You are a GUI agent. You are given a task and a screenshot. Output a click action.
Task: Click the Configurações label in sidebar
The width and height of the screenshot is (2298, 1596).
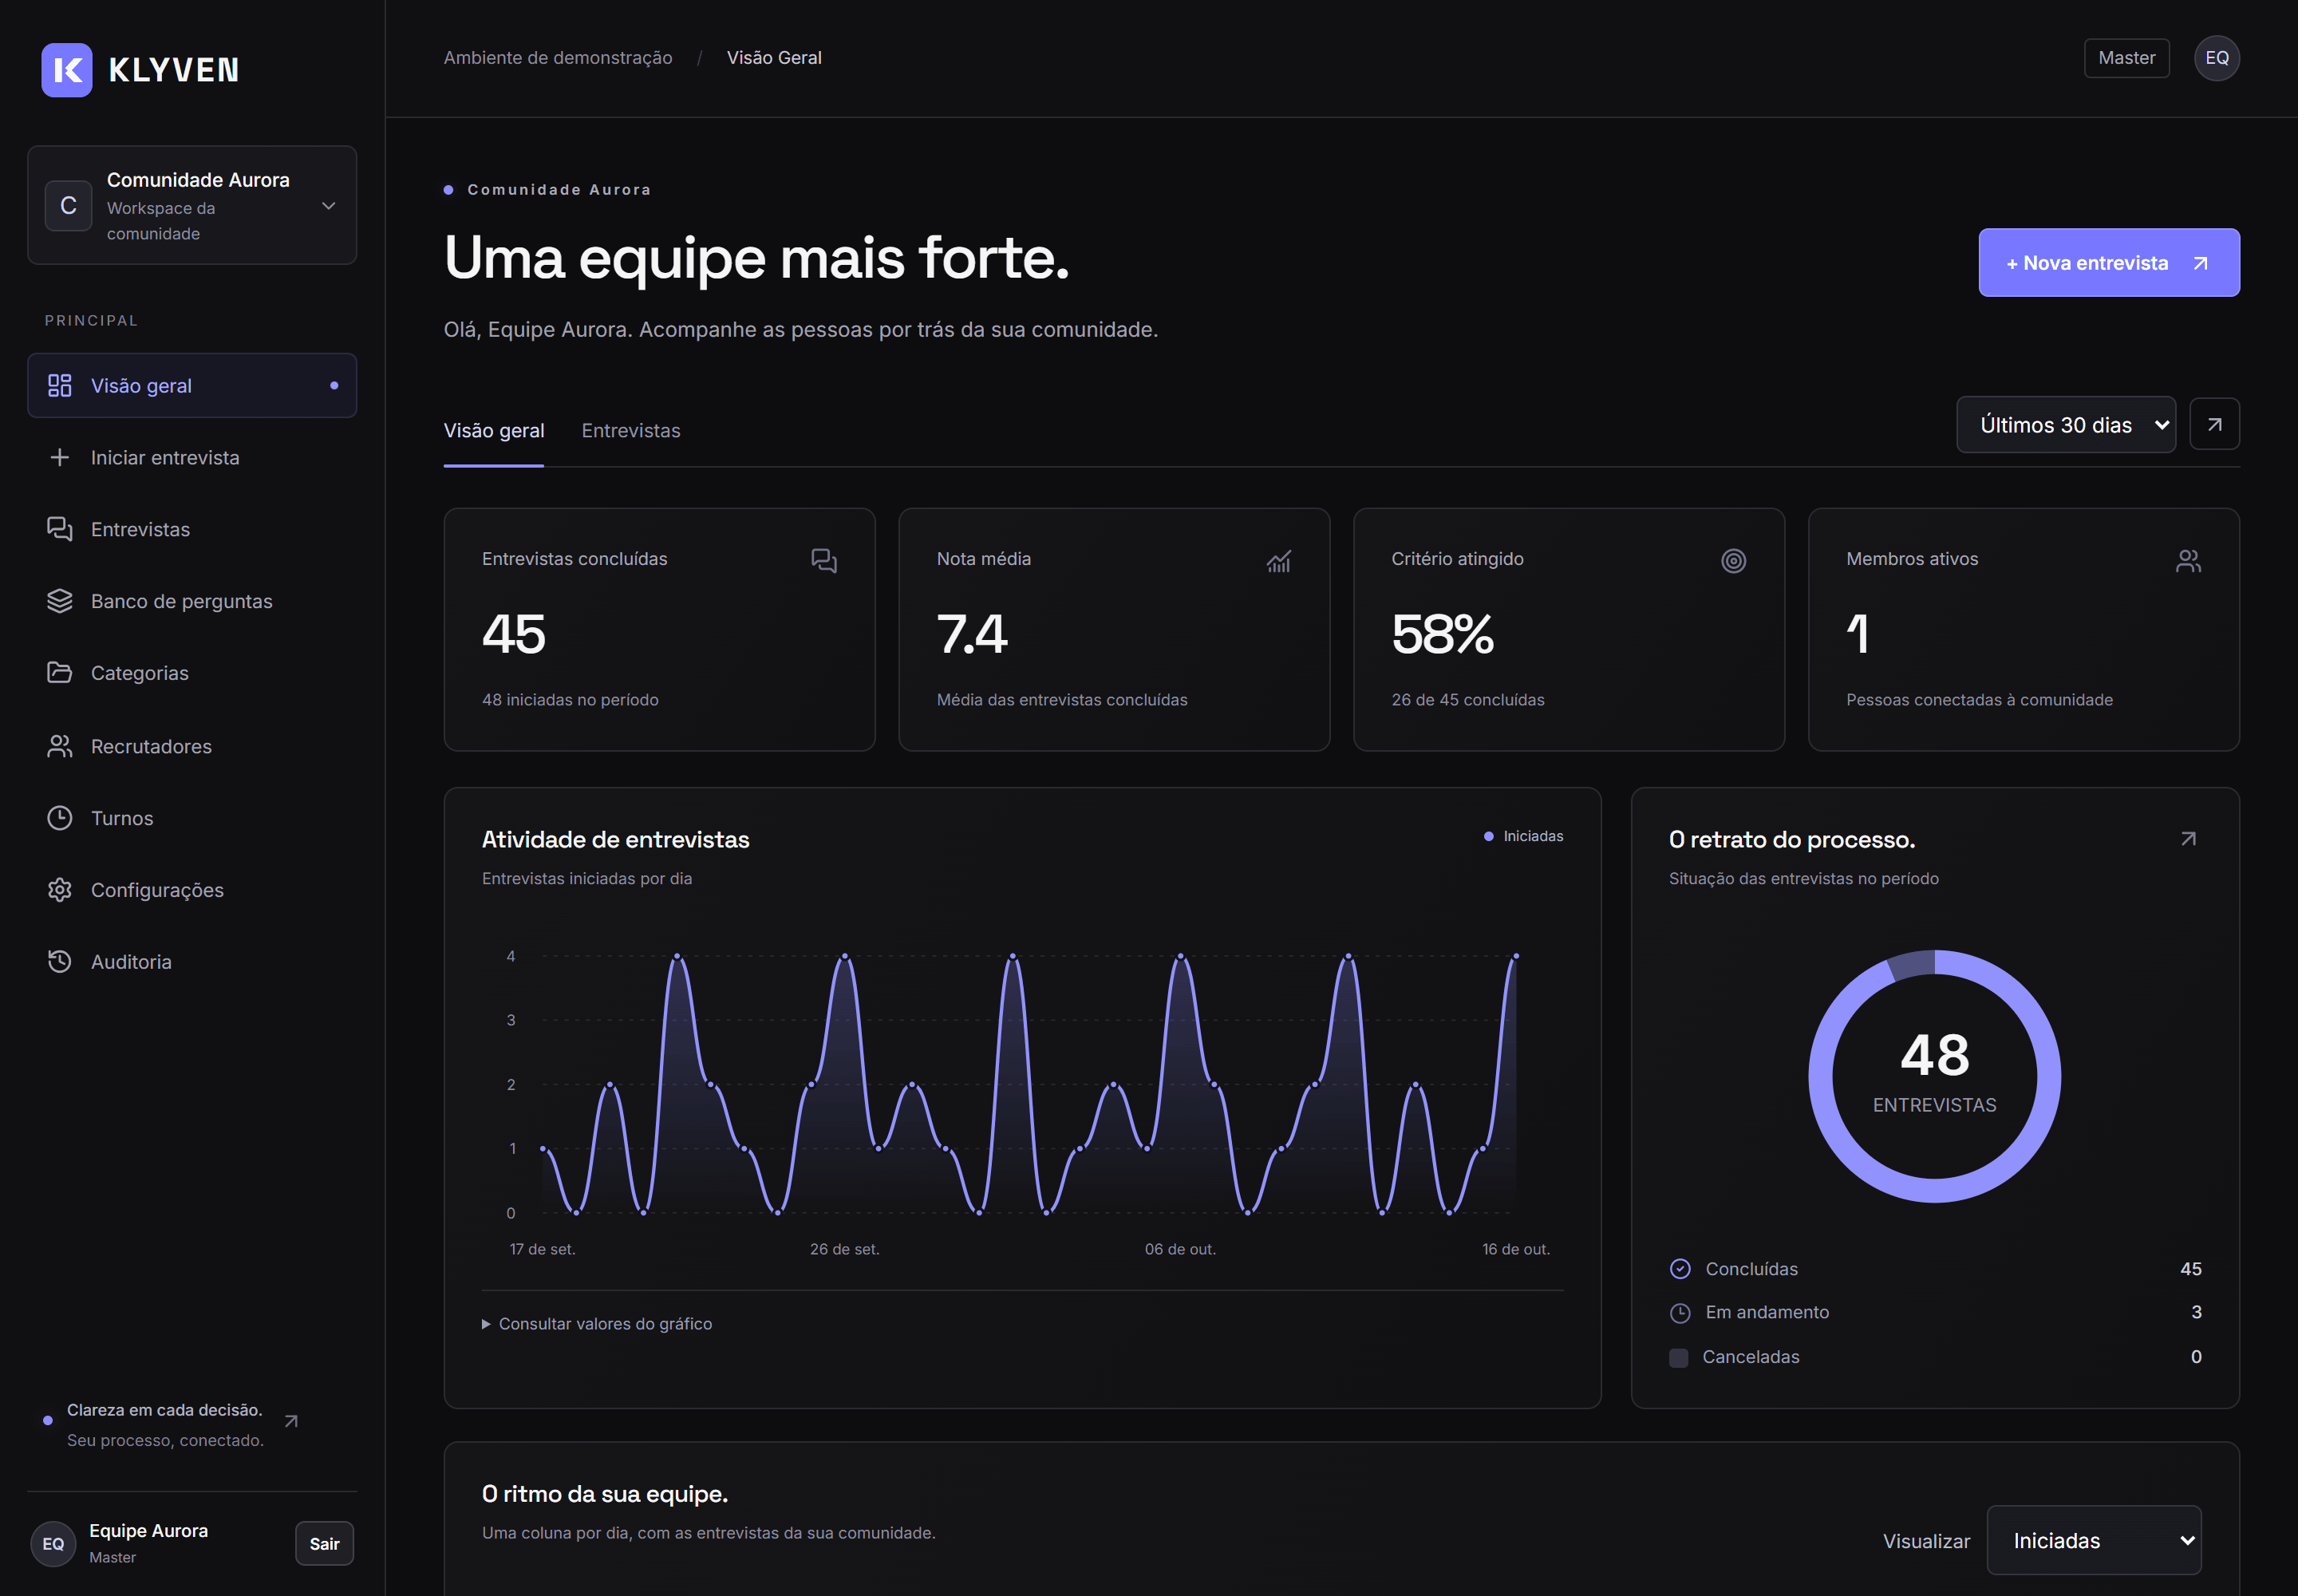click(x=157, y=890)
